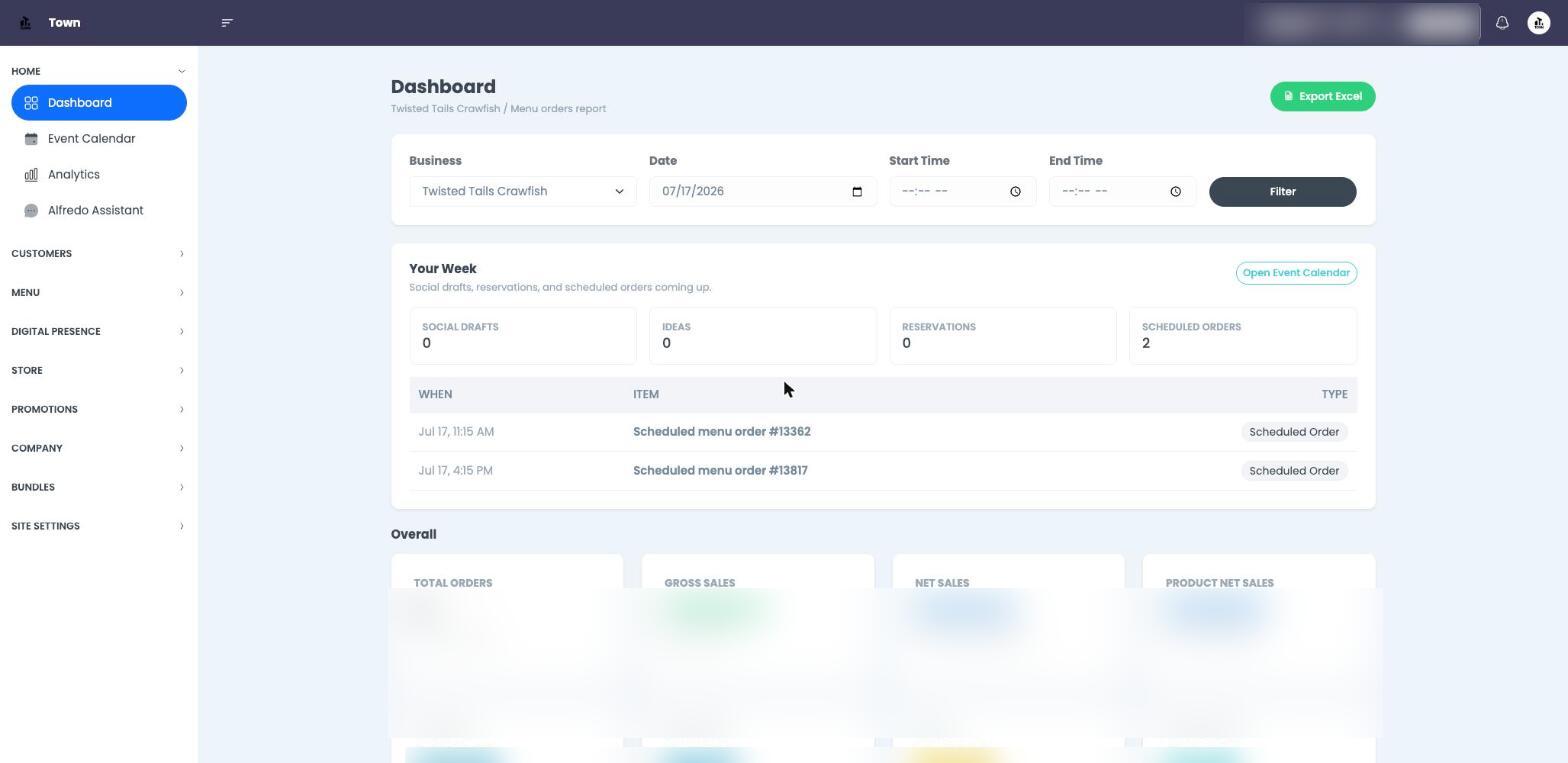
Task: Toggle the sidebar collapse menu icon
Action: (227, 22)
